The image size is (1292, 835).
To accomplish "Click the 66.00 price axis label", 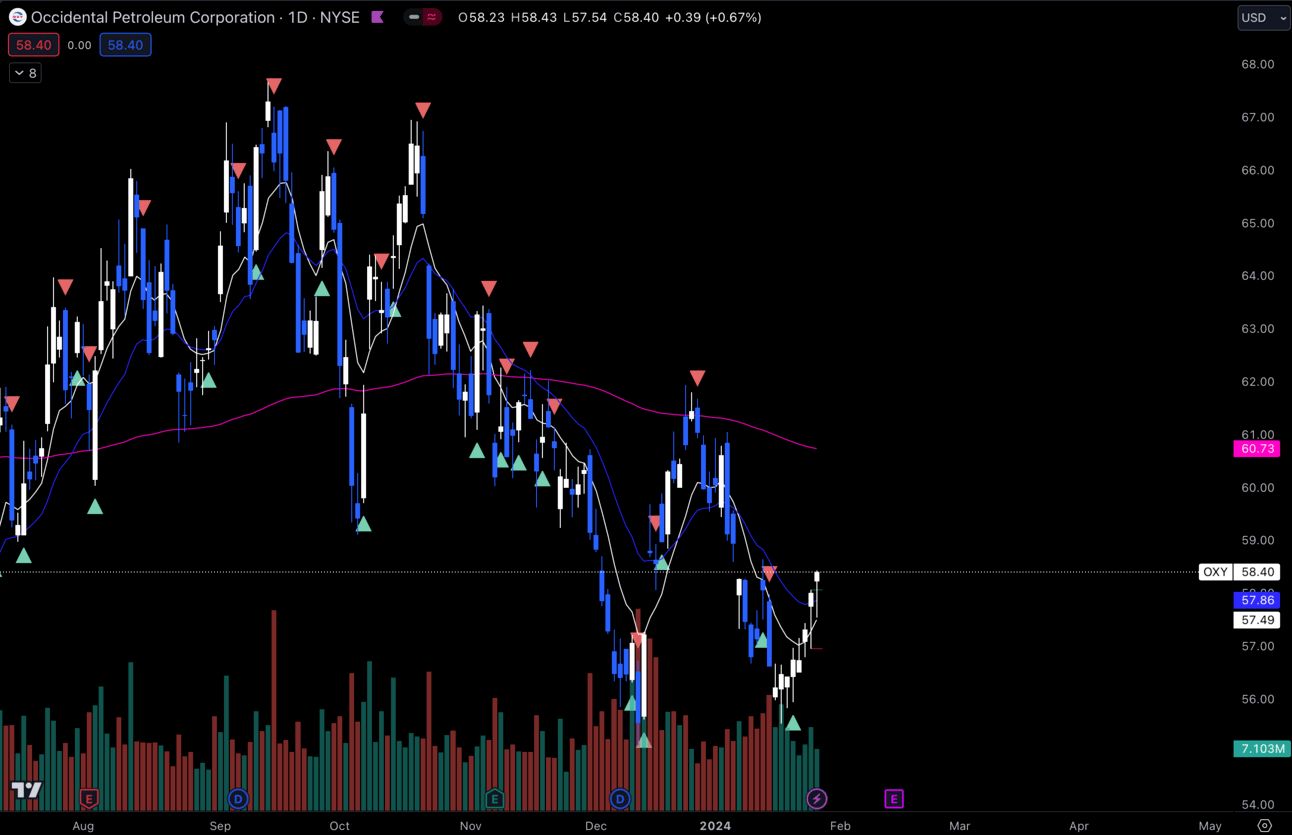I will 1257,170.
